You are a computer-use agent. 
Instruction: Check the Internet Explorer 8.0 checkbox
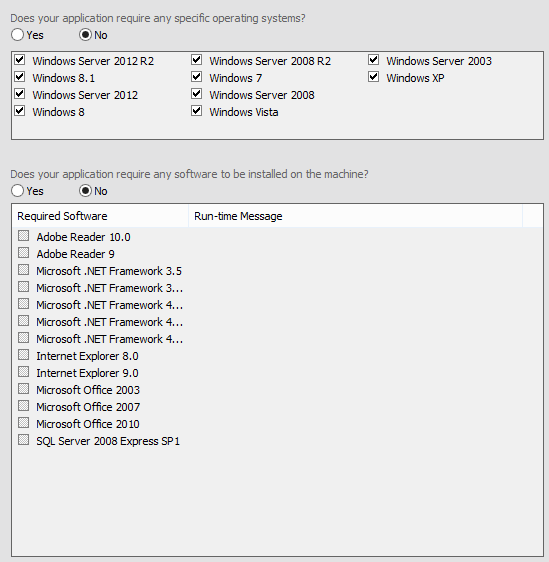pos(24,355)
